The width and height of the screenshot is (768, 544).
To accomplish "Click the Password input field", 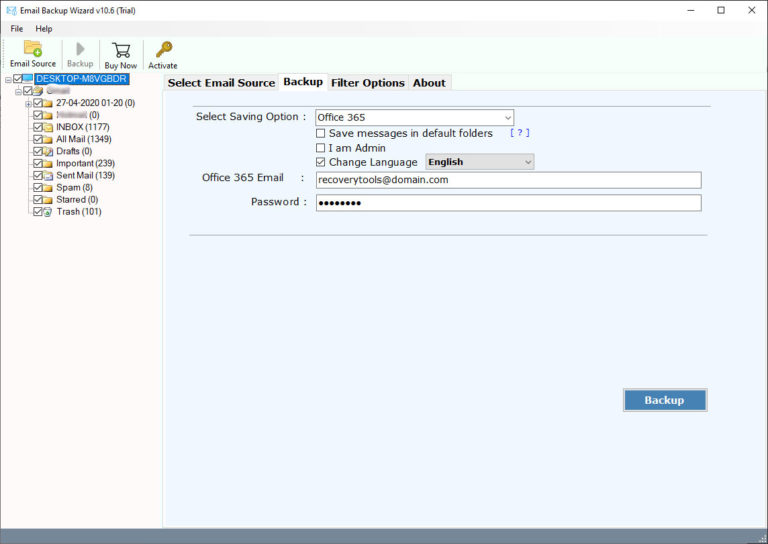I will pyautogui.click(x=508, y=203).
